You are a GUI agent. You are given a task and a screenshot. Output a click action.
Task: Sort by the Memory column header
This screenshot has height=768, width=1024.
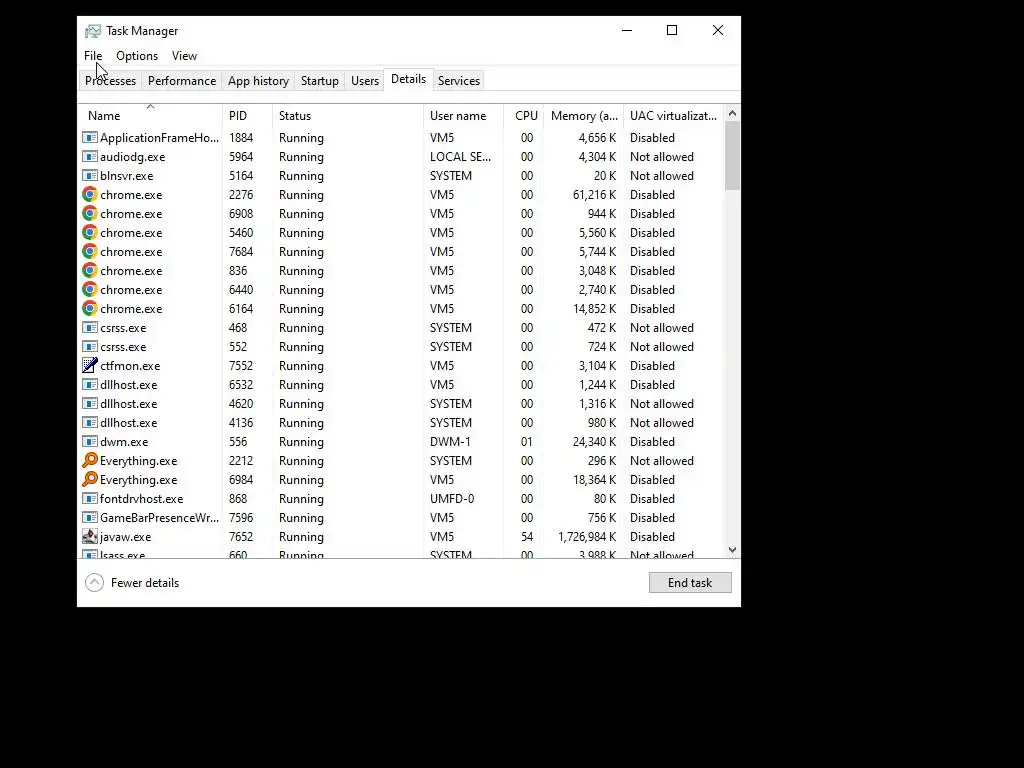click(x=584, y=116)
